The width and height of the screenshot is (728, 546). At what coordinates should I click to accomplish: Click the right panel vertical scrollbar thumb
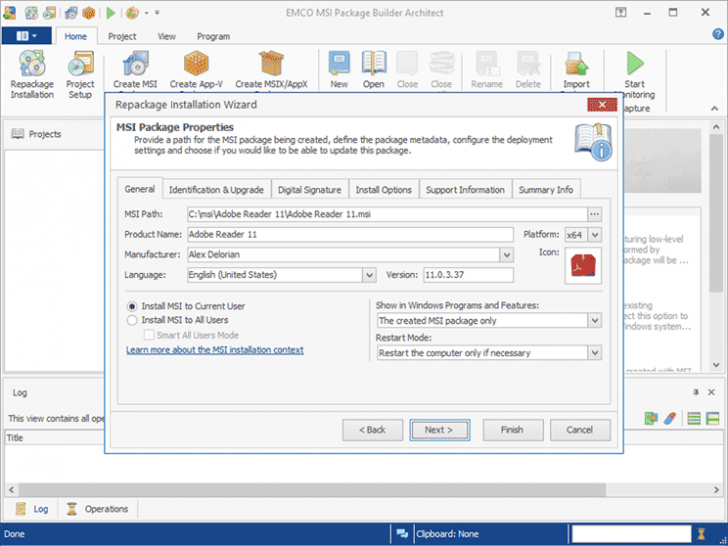click(716, 214)
